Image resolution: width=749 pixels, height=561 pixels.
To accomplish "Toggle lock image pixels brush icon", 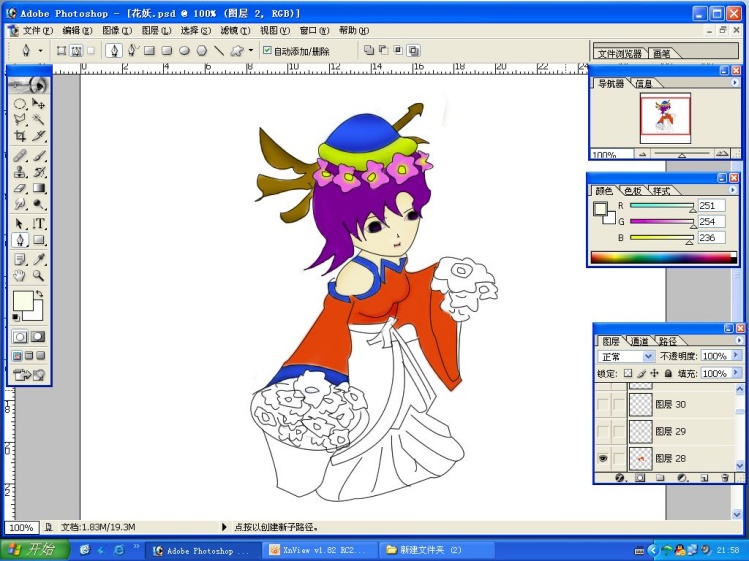I will click(642, 373).
